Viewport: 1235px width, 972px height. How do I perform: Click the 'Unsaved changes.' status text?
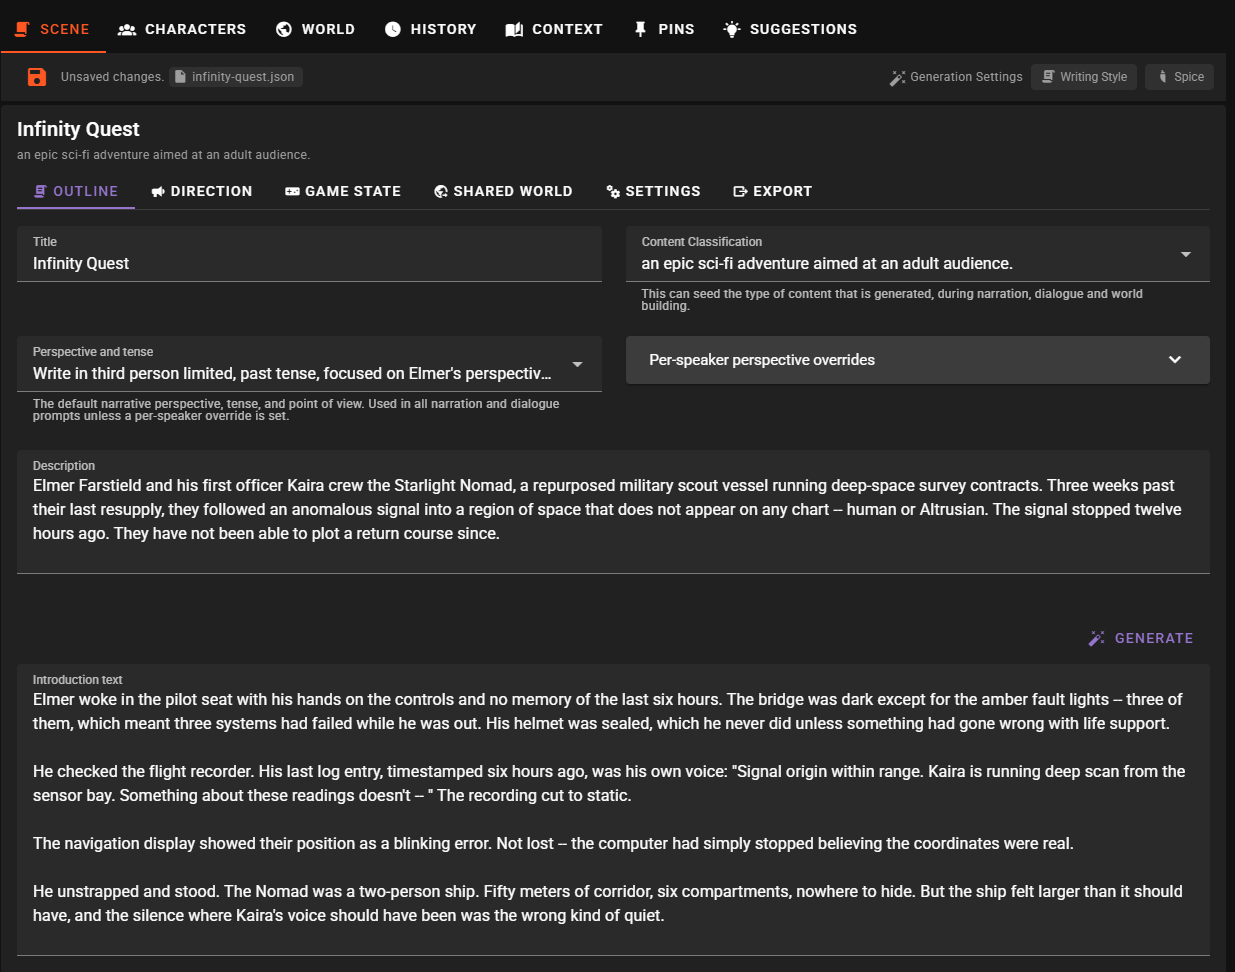112,77
